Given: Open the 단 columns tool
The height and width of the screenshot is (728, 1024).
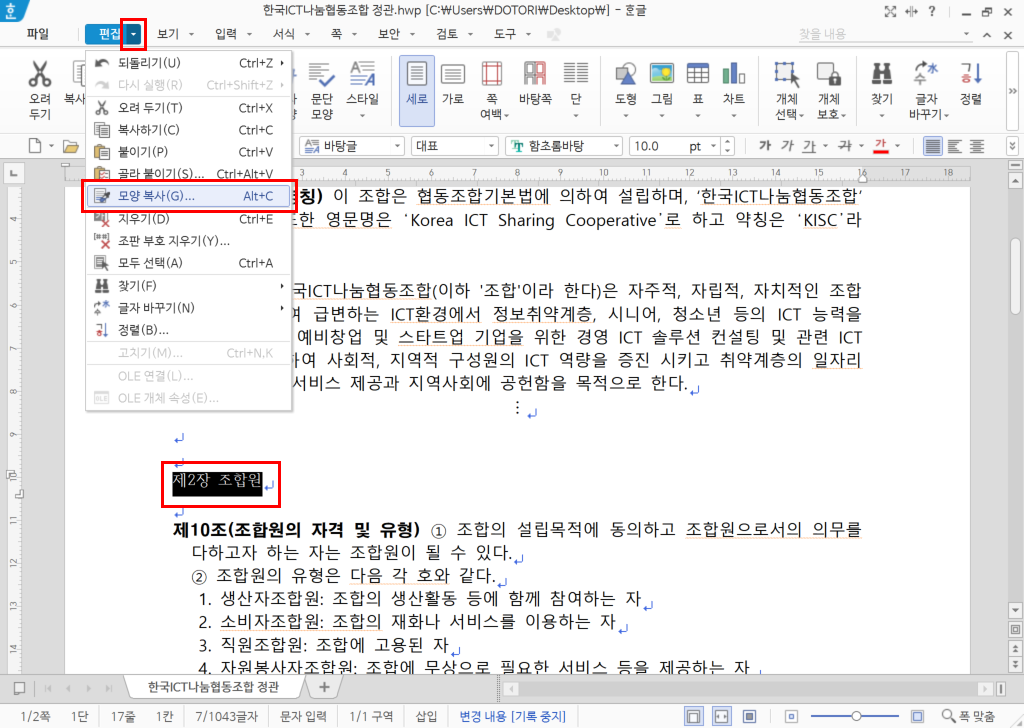Looking at the screenshot, I should 575,90.
